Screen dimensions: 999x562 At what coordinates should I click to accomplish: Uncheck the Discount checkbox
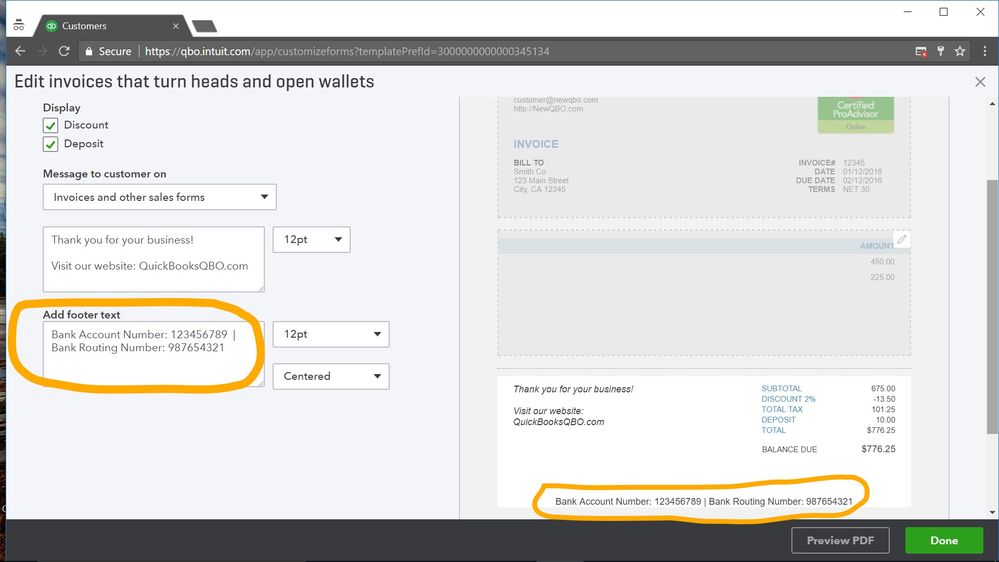[50, 125]
